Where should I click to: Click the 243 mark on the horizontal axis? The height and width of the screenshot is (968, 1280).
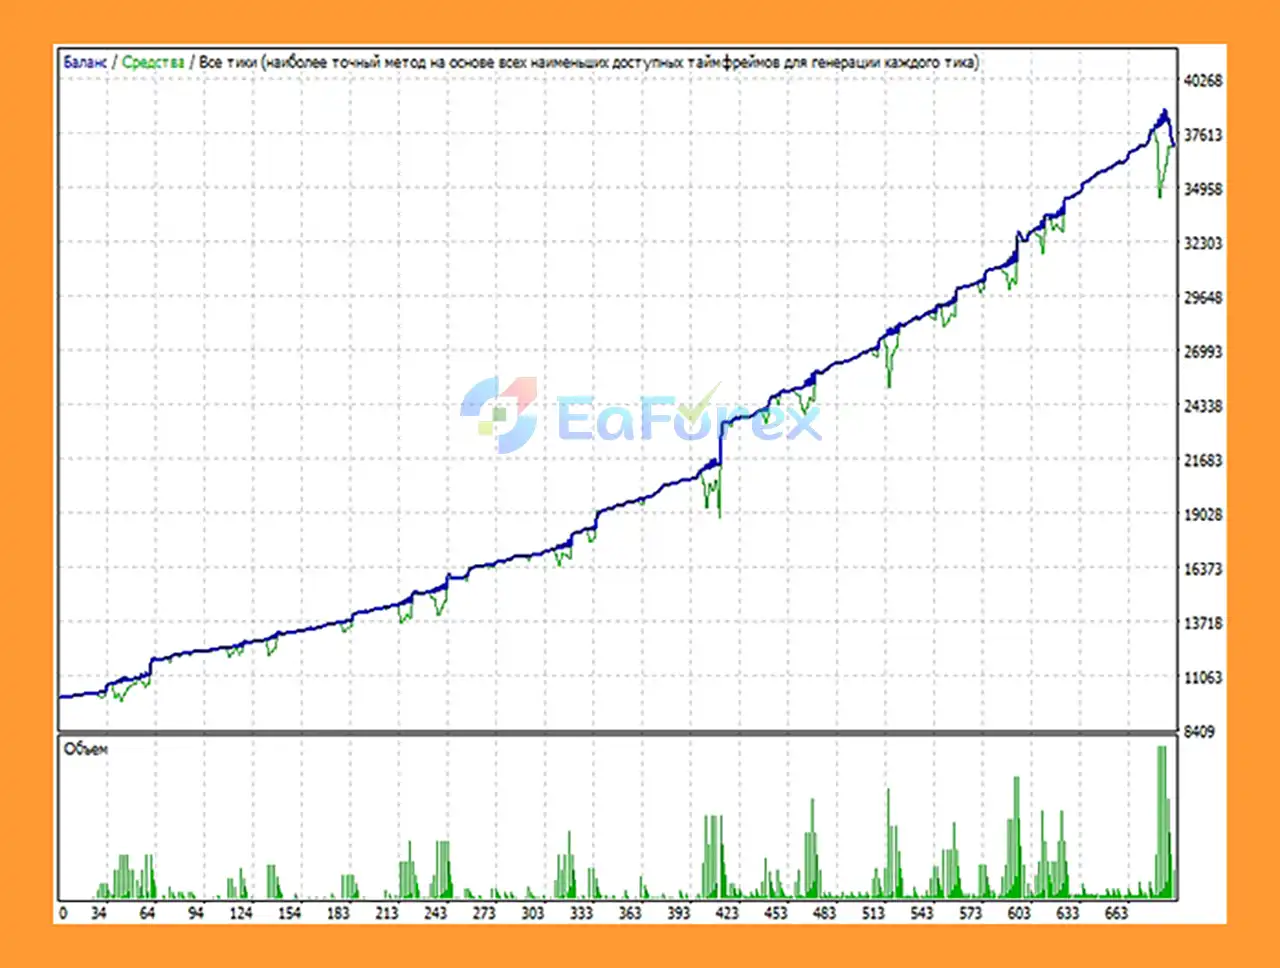pos(435,913)
